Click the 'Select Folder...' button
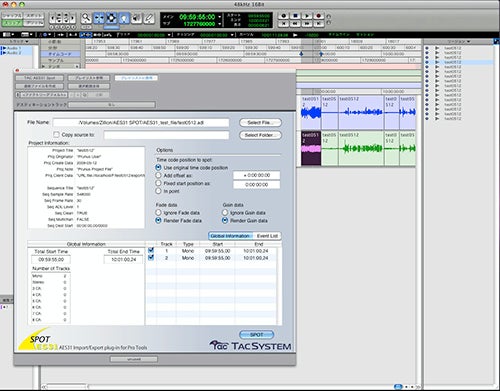This screenshot has height=391, width=500. [260, 135]
